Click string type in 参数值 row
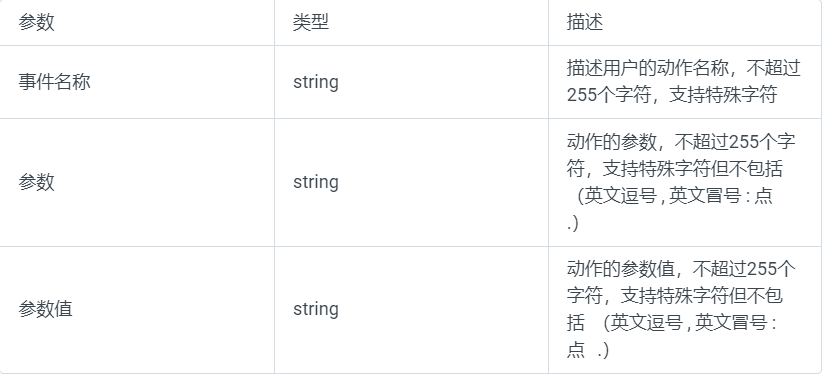This screenshot has height=375, width=823. tap(315, 309)
